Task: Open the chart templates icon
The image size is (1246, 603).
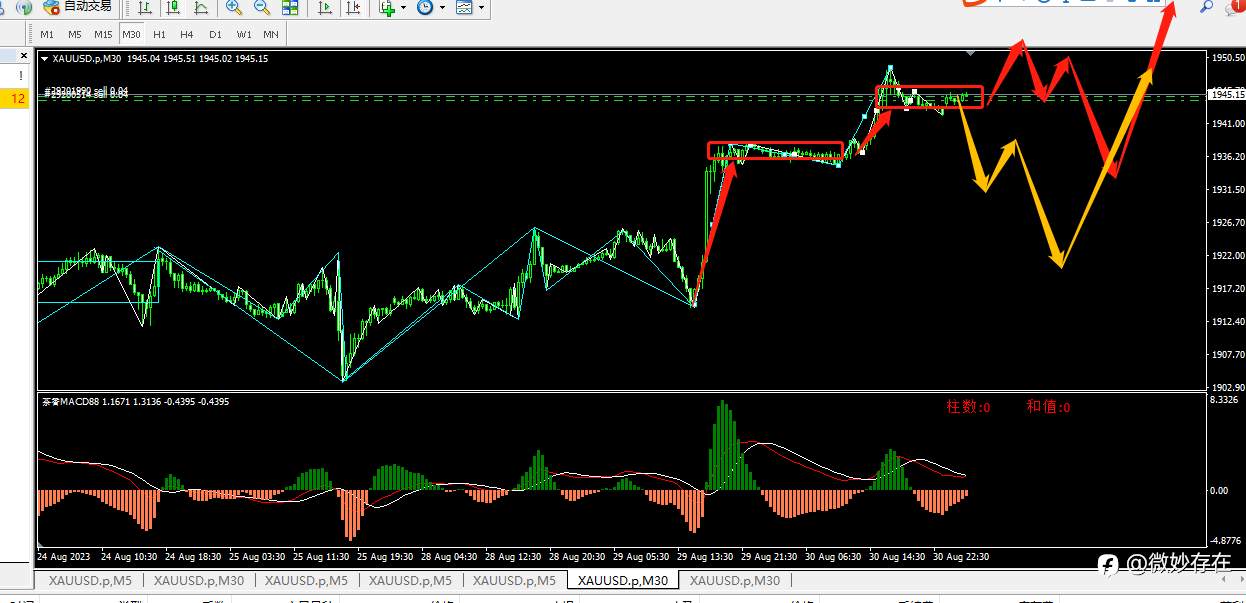Action: [464, 8]
